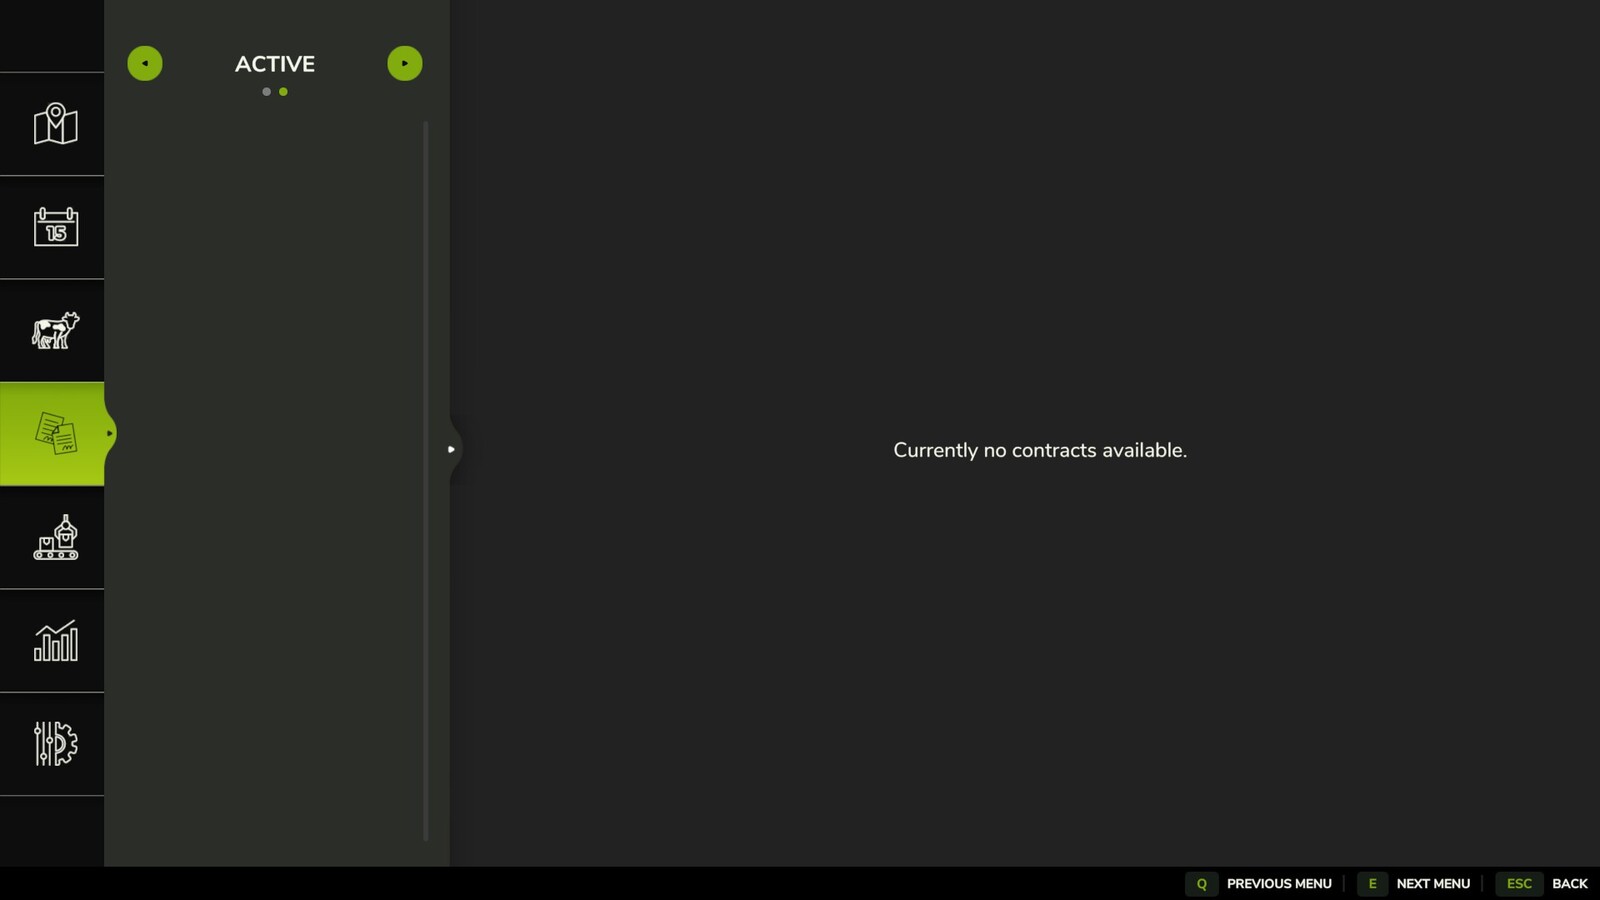Image resolution: width=1600 pixels, height=900 pixels.
Task: Go to NEXT MENU
Action: [1432, 884]
